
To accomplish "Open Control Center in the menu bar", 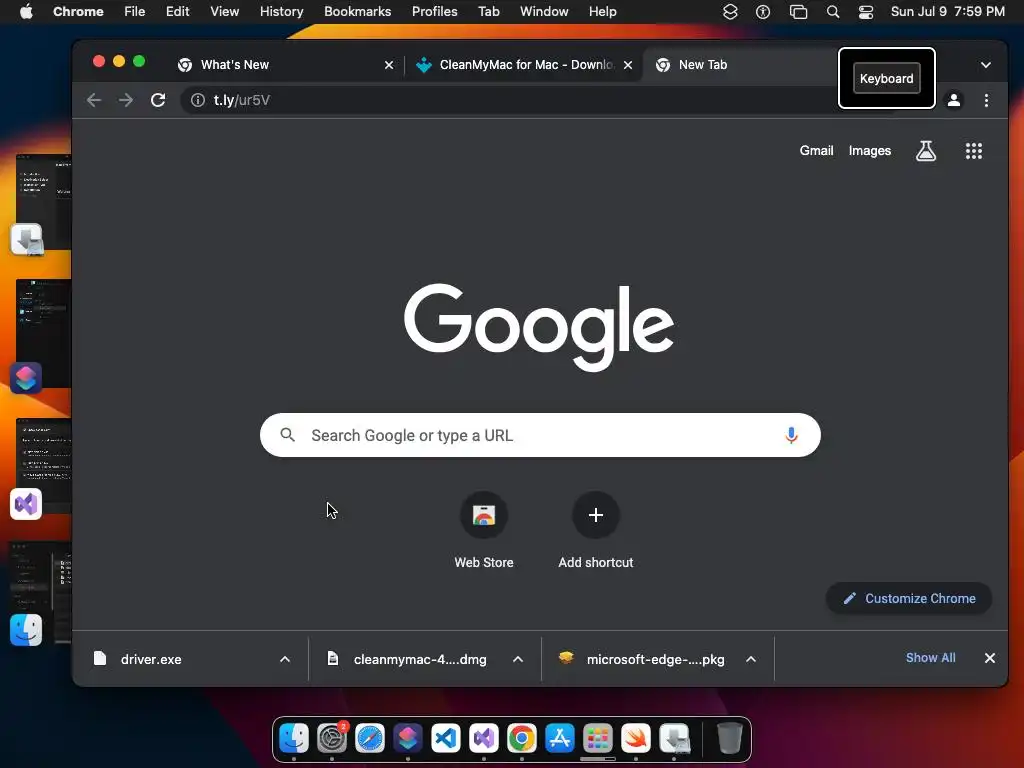I will pyautogui.click(x=866, y=12).
